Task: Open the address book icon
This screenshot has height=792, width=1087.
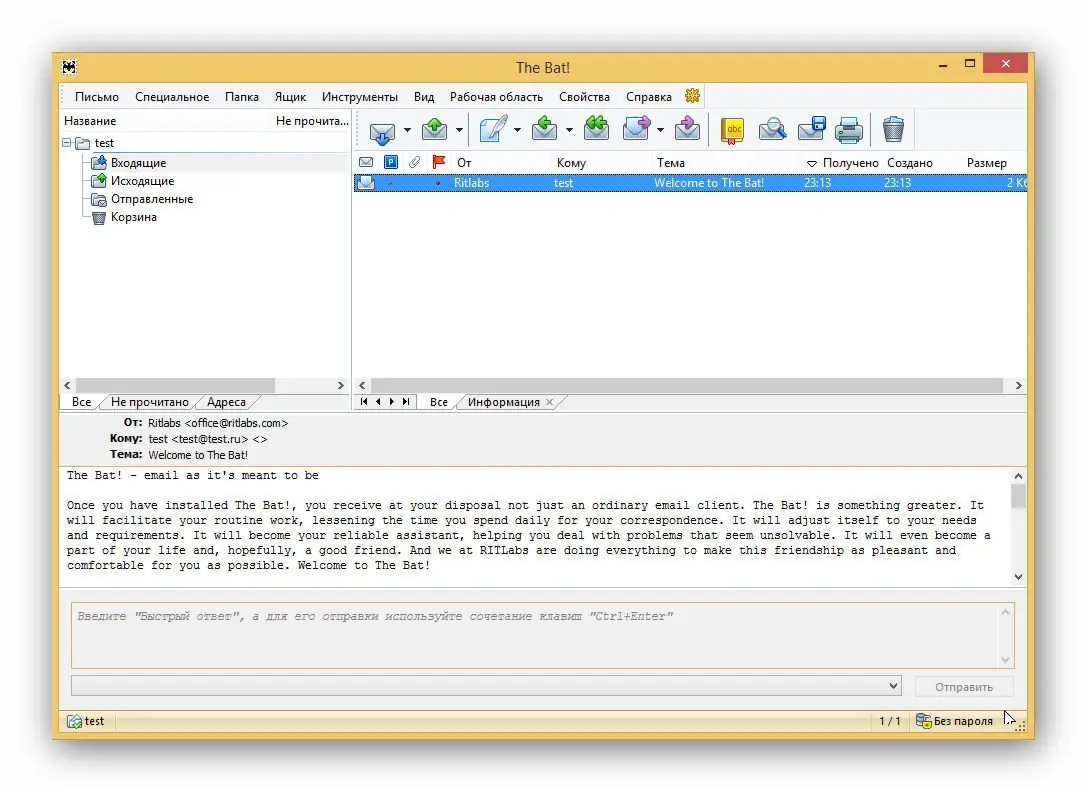Action: coord(733,130)
